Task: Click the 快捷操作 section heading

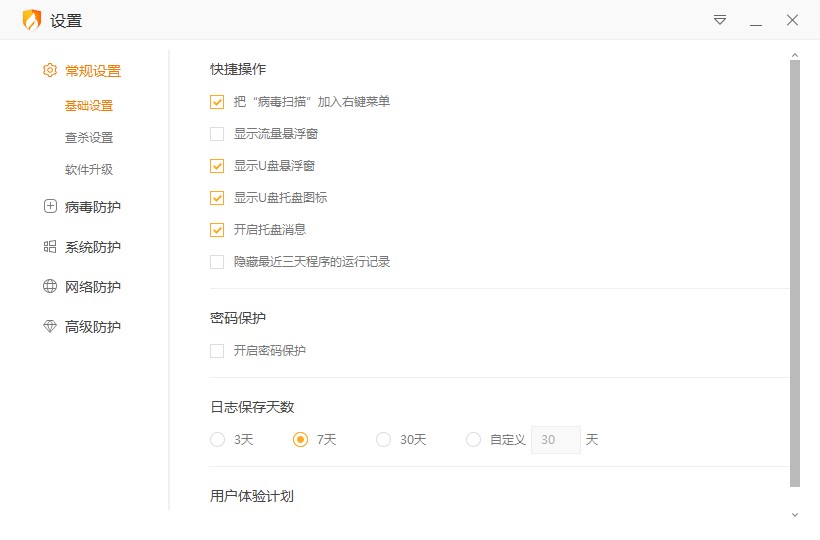Action: [238, 69]
